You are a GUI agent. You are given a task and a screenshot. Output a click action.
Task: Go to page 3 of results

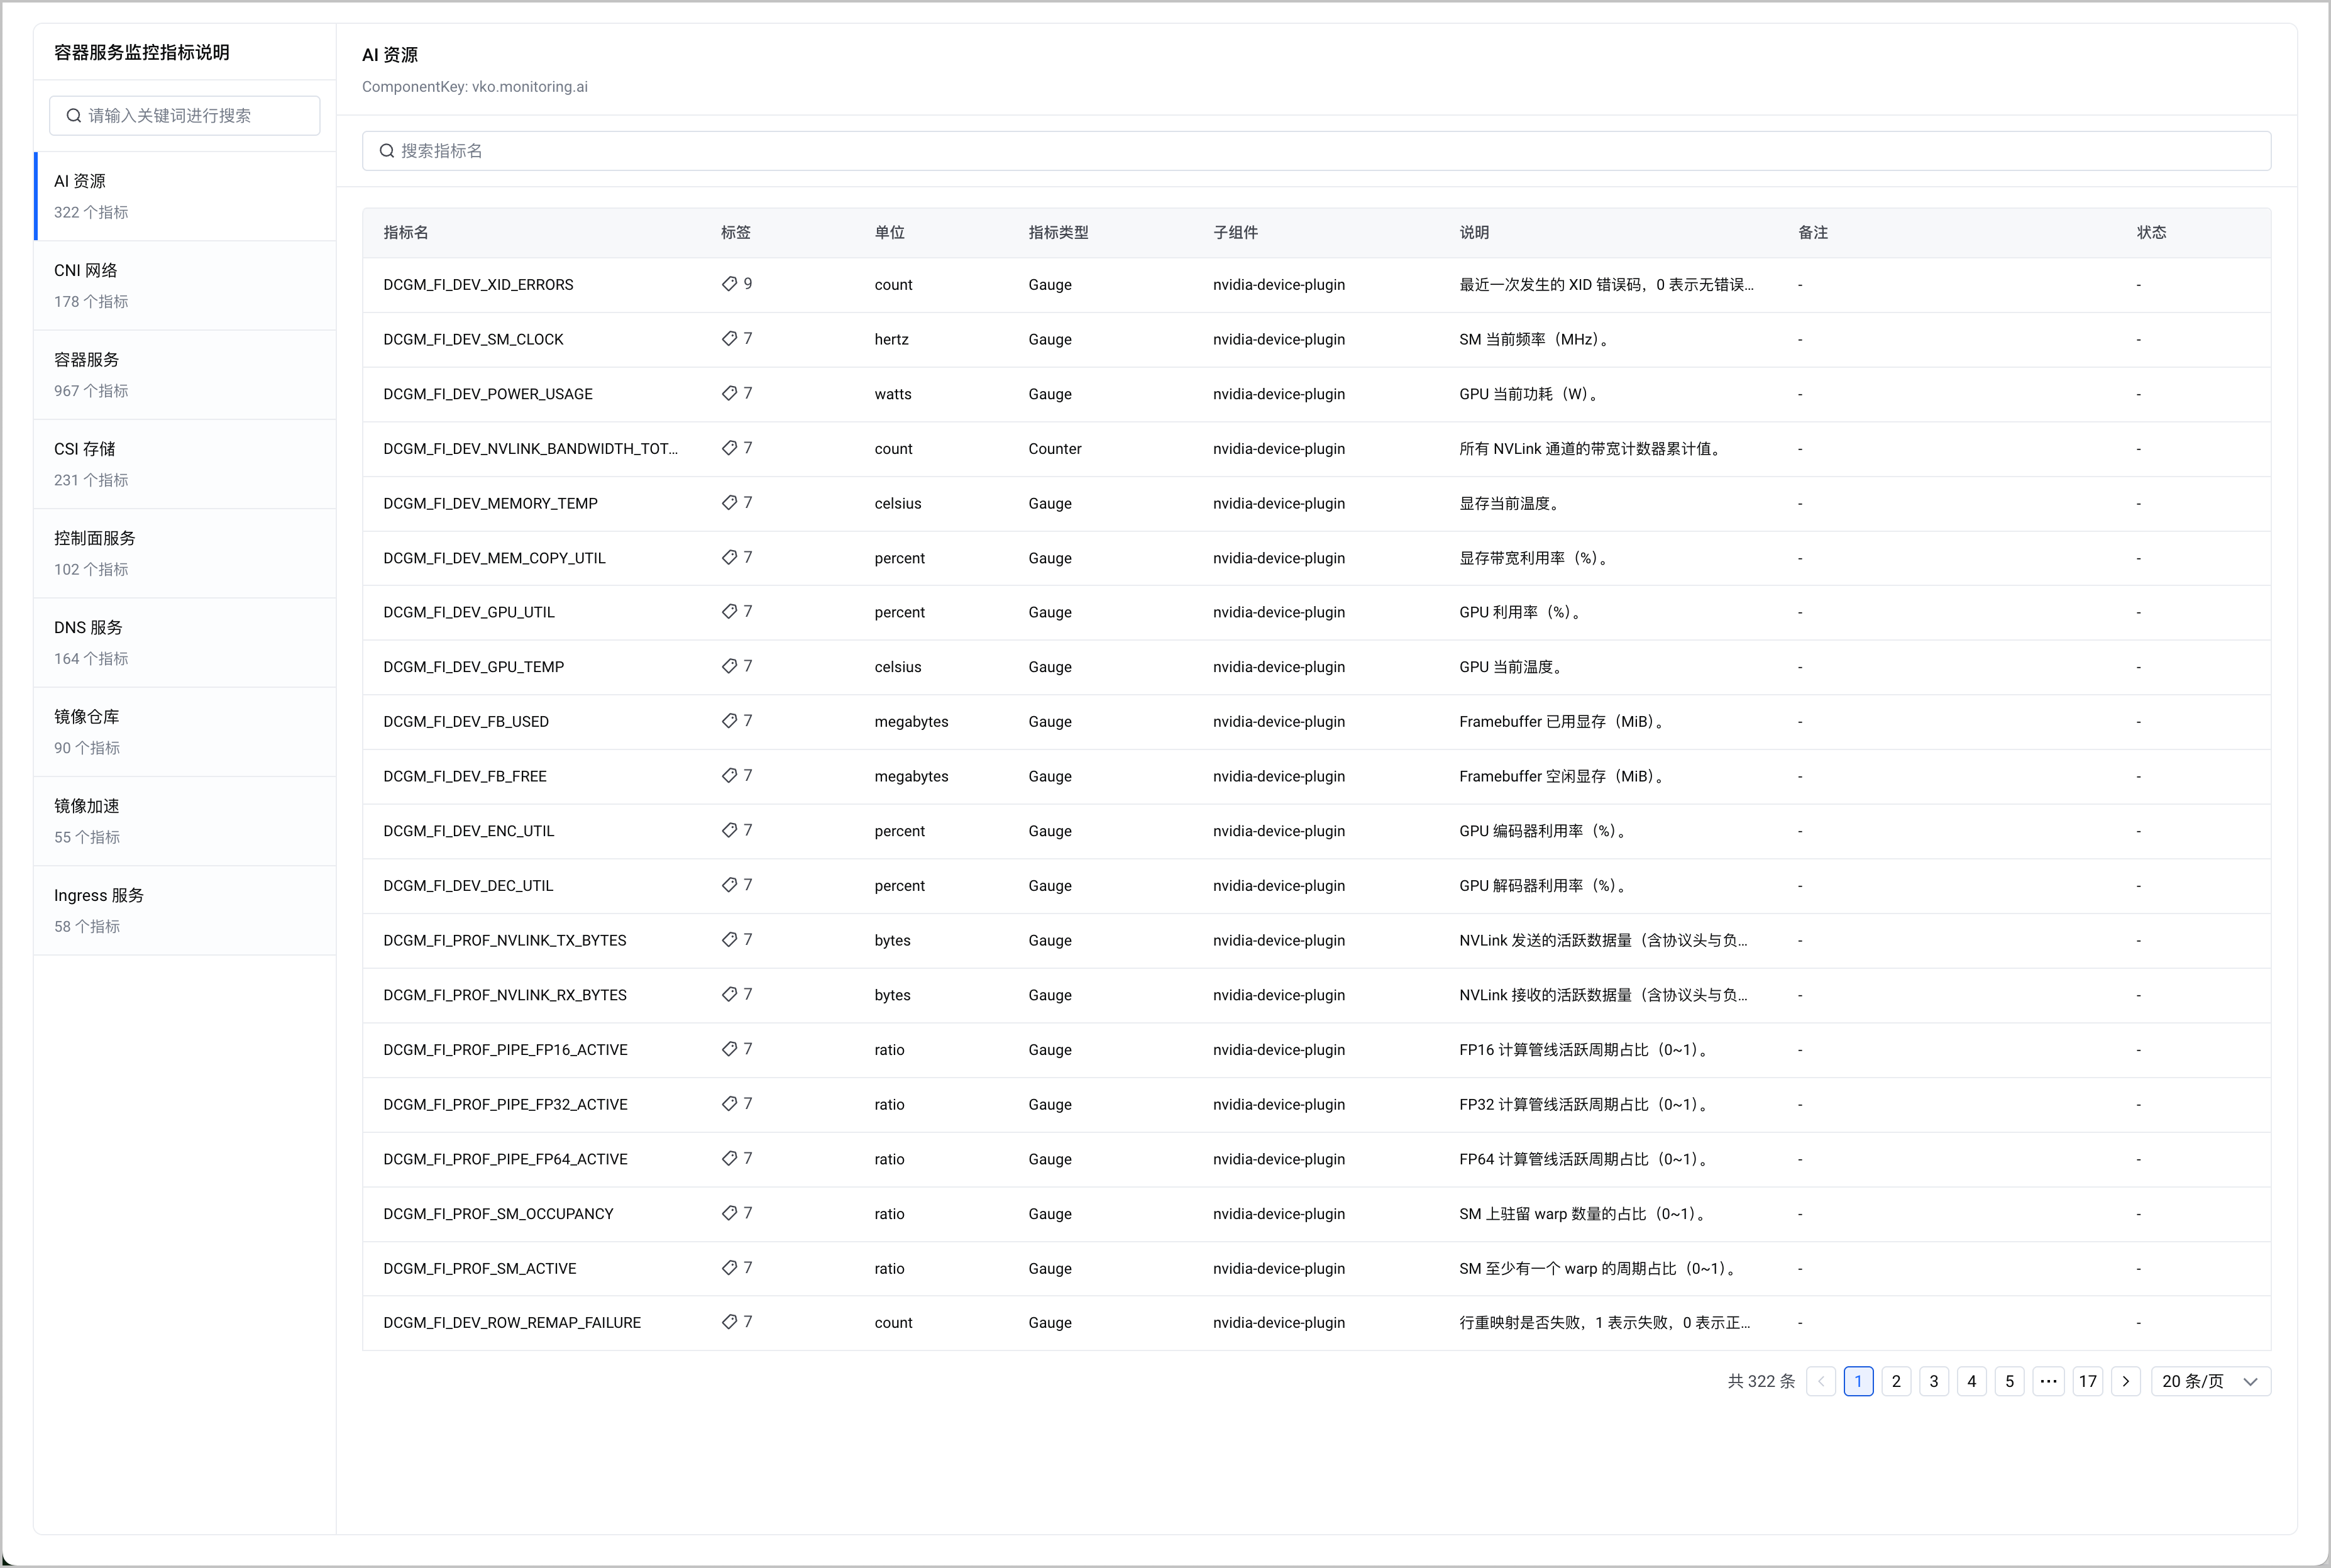pos(1934,1381)
